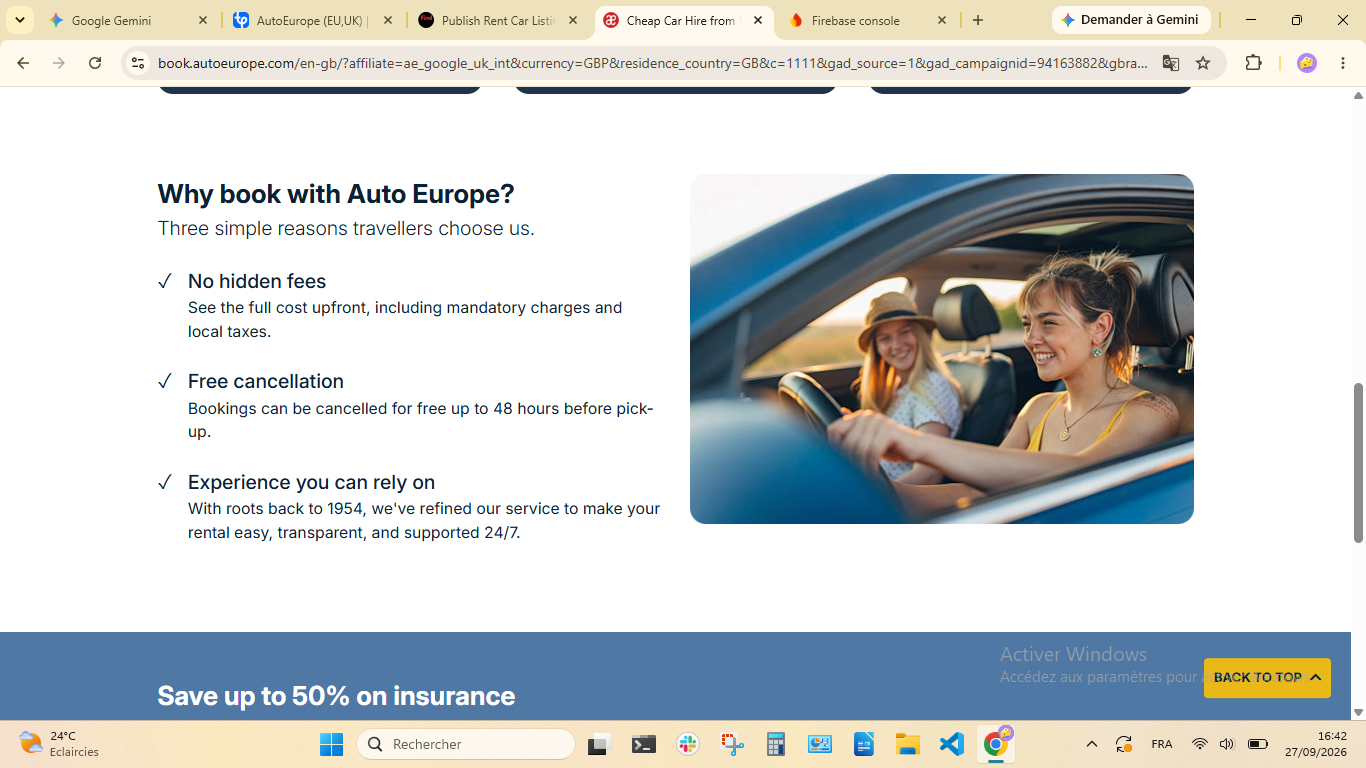The height and width of the screenshot is (768, 1366).
Task: Open the FRA keyboard language switcher
Action: (1161, 744)
